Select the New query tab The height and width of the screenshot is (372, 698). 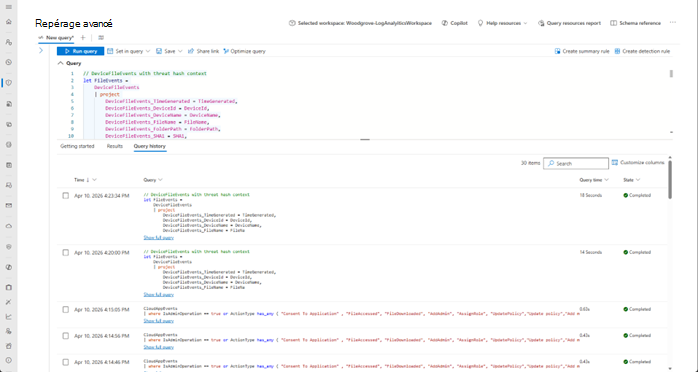[x=56, y=38]
